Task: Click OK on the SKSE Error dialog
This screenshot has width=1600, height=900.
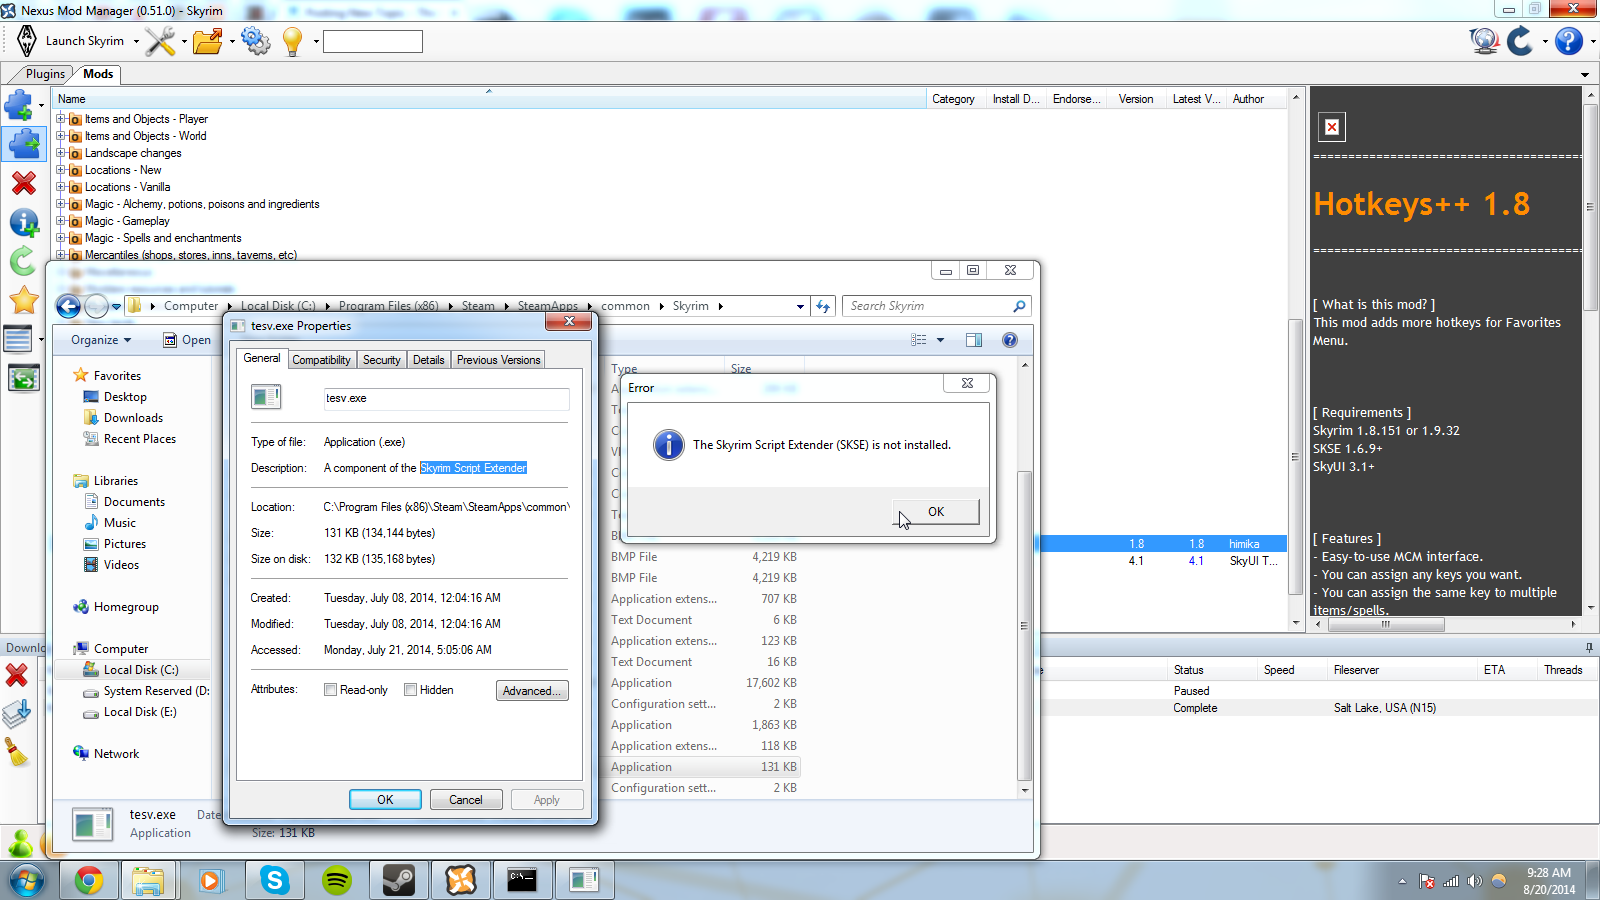Action: 936,511
